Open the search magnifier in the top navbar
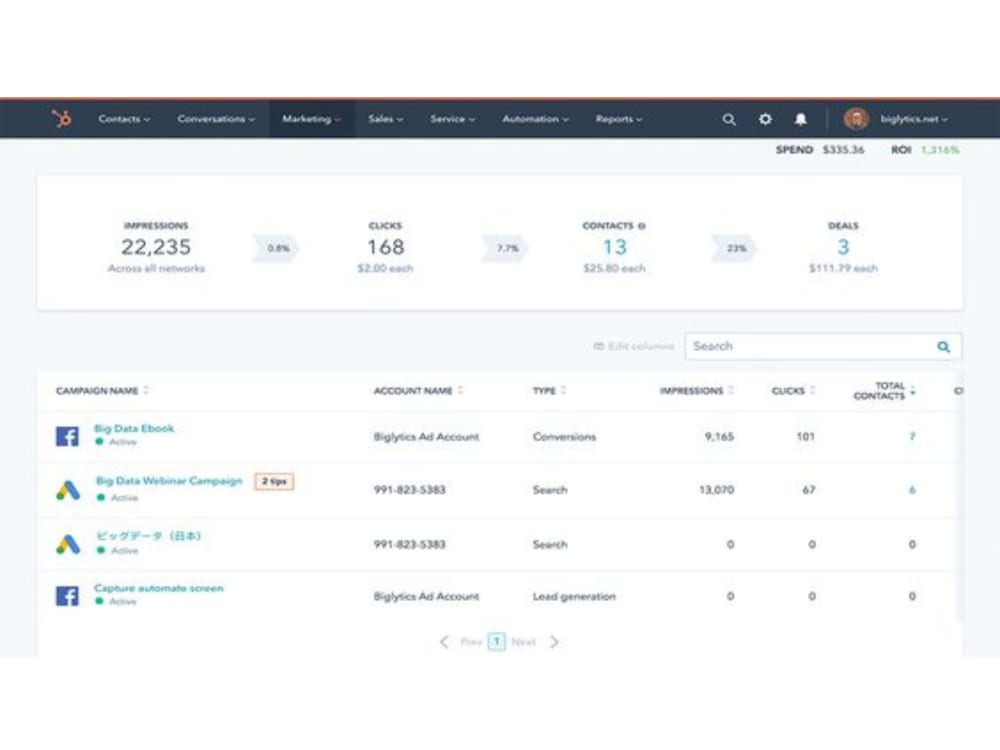Screen dimensions: 1000x750 (729, 119)
